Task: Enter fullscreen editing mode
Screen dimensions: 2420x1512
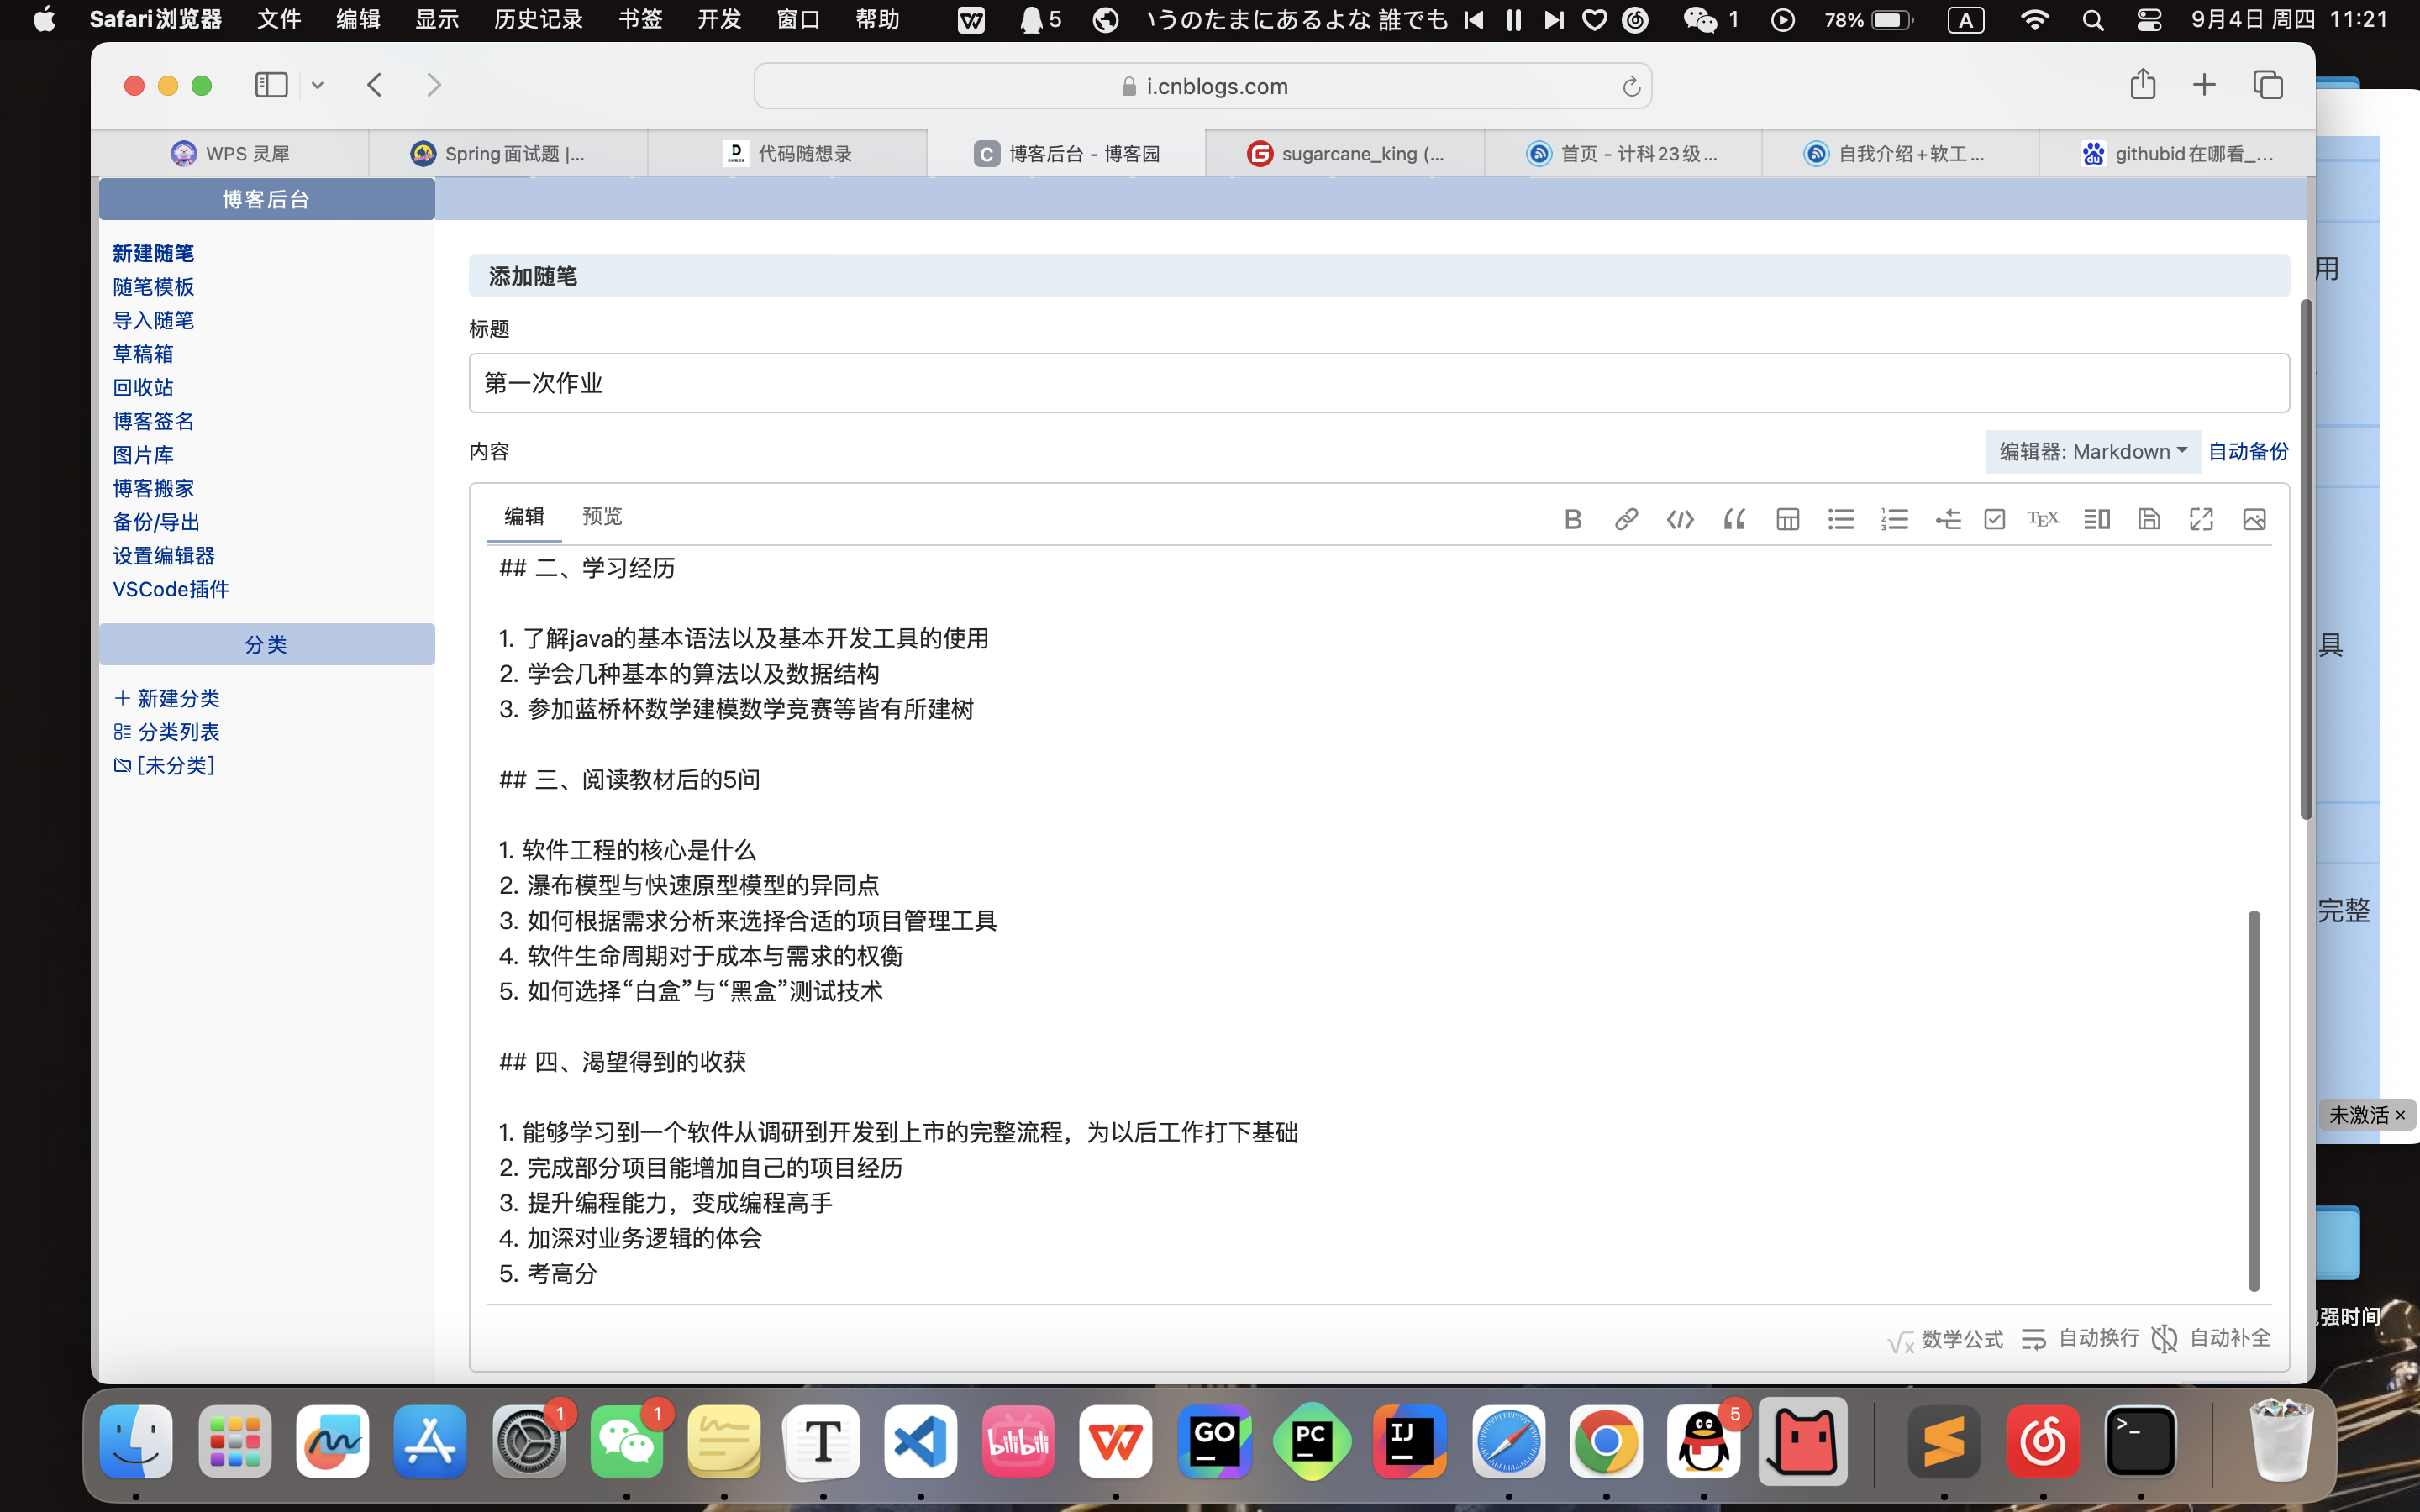Action: [2201, 519]
